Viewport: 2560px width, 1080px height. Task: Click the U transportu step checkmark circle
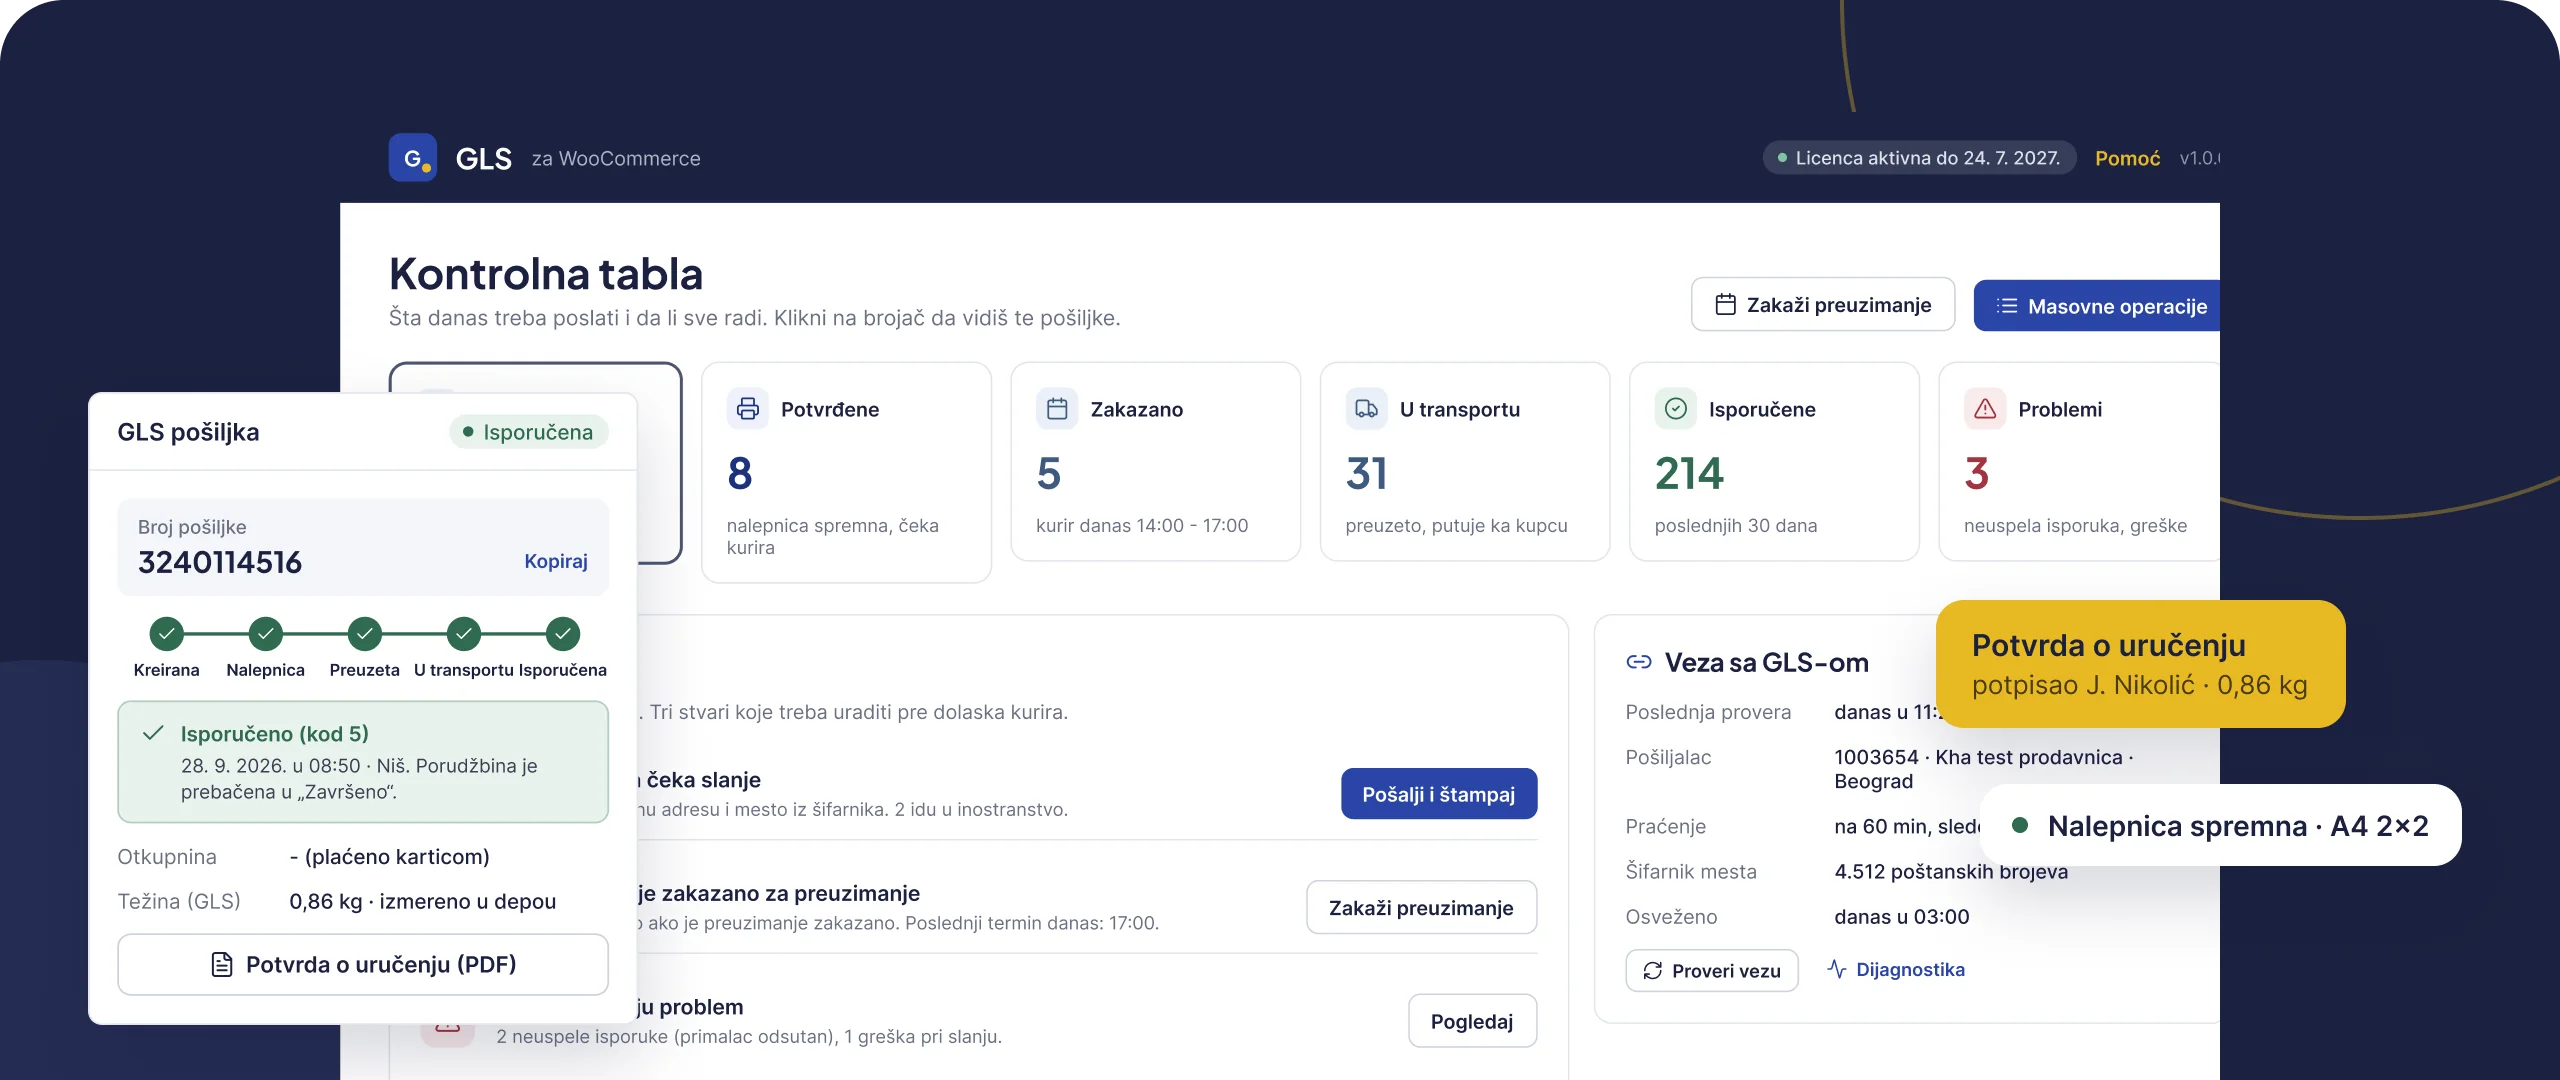[x=464, y=633]
